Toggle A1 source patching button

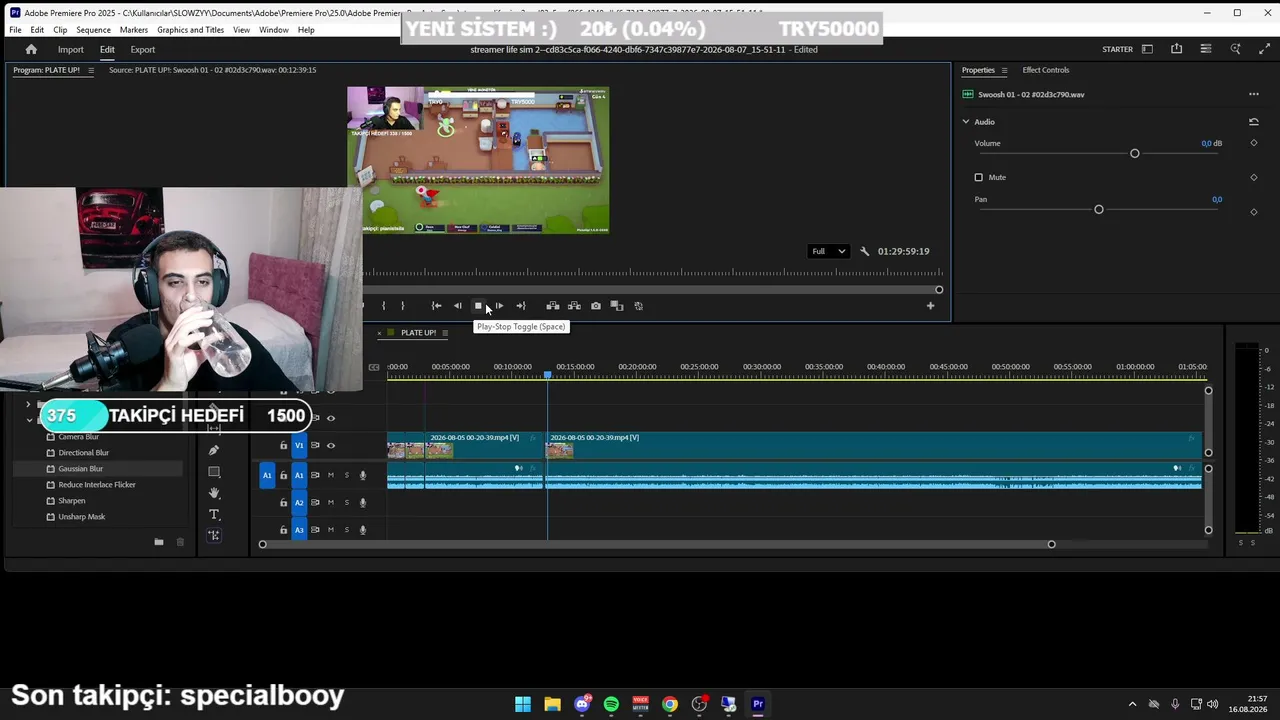click(x=267, y=475)
